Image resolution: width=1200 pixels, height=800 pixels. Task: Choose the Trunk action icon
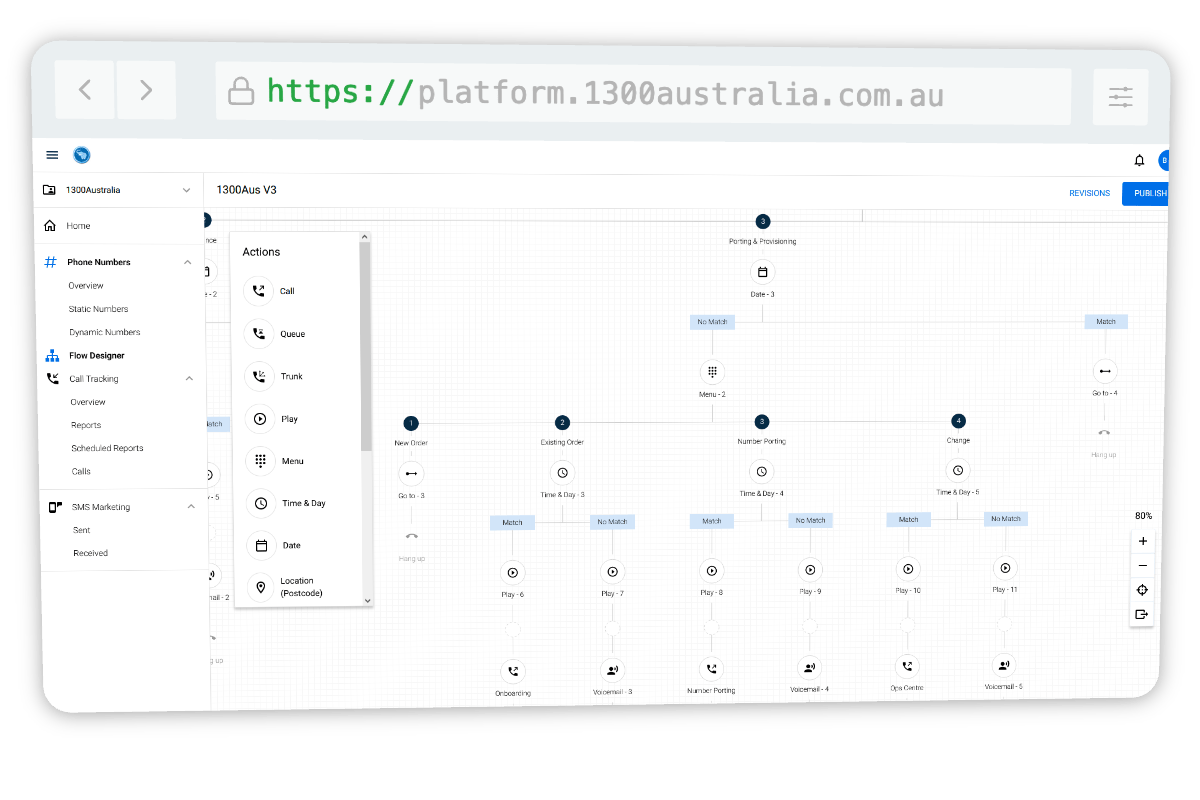point(259,376)
